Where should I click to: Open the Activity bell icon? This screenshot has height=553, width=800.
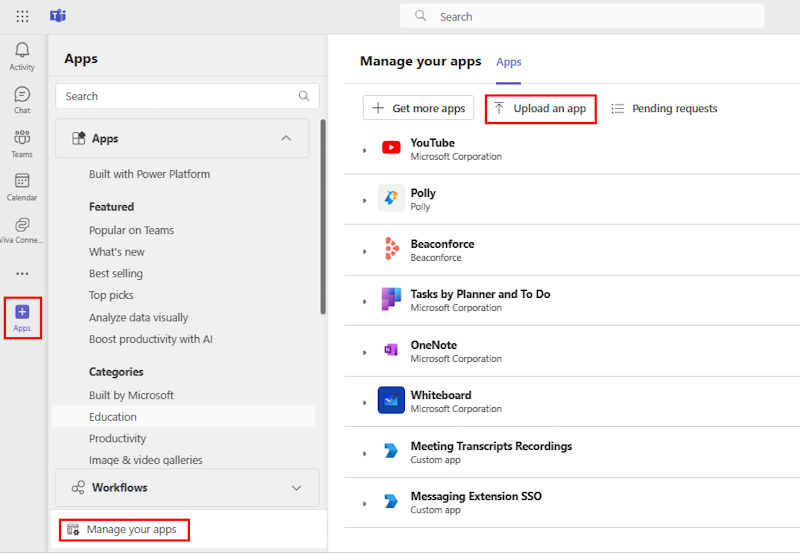coord(22,49)
